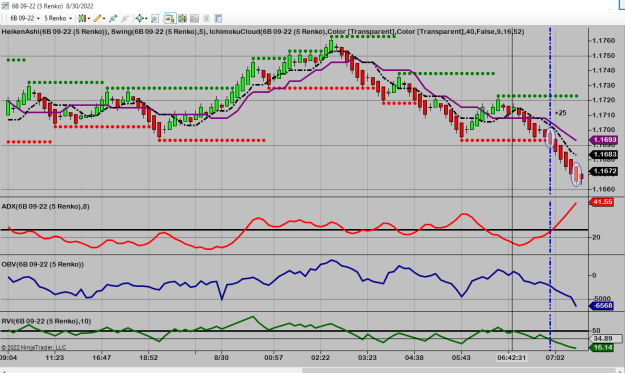Select the ADX(6B 09-22 (5 Renko),8) label

pyautogui.click(x=45, y=206)
